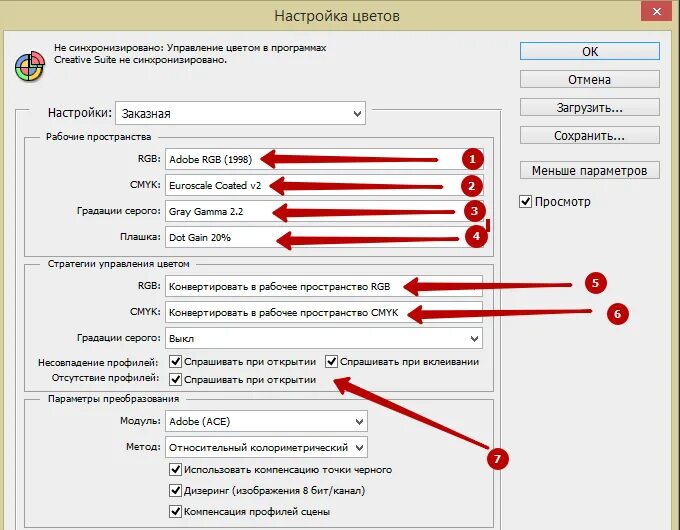Click the Настройка цветов title bar text
This screenshot has height=530, width=680.
337,16
